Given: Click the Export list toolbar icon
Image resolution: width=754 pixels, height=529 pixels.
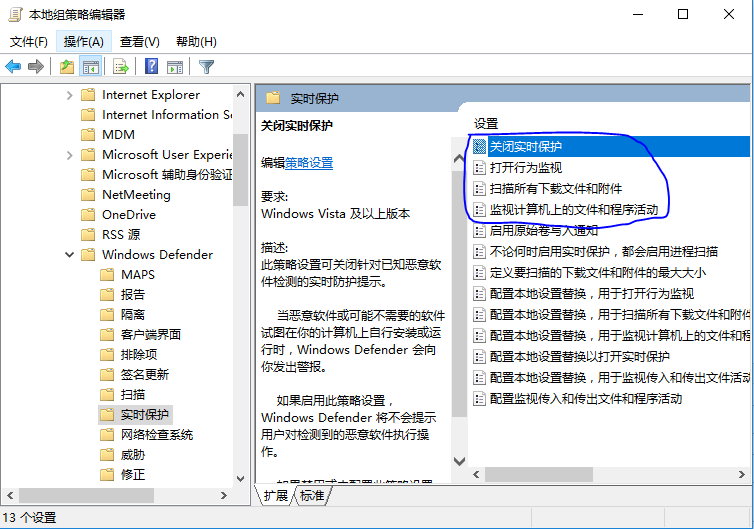Looking at the screenshot, I should pyautogui.click(x=121, y=66).
